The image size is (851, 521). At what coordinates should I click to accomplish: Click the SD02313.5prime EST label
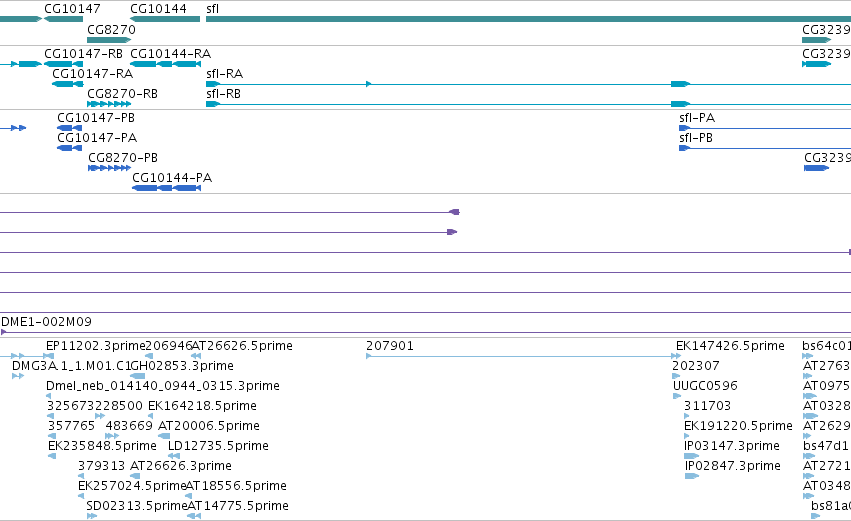pos(137,506)
